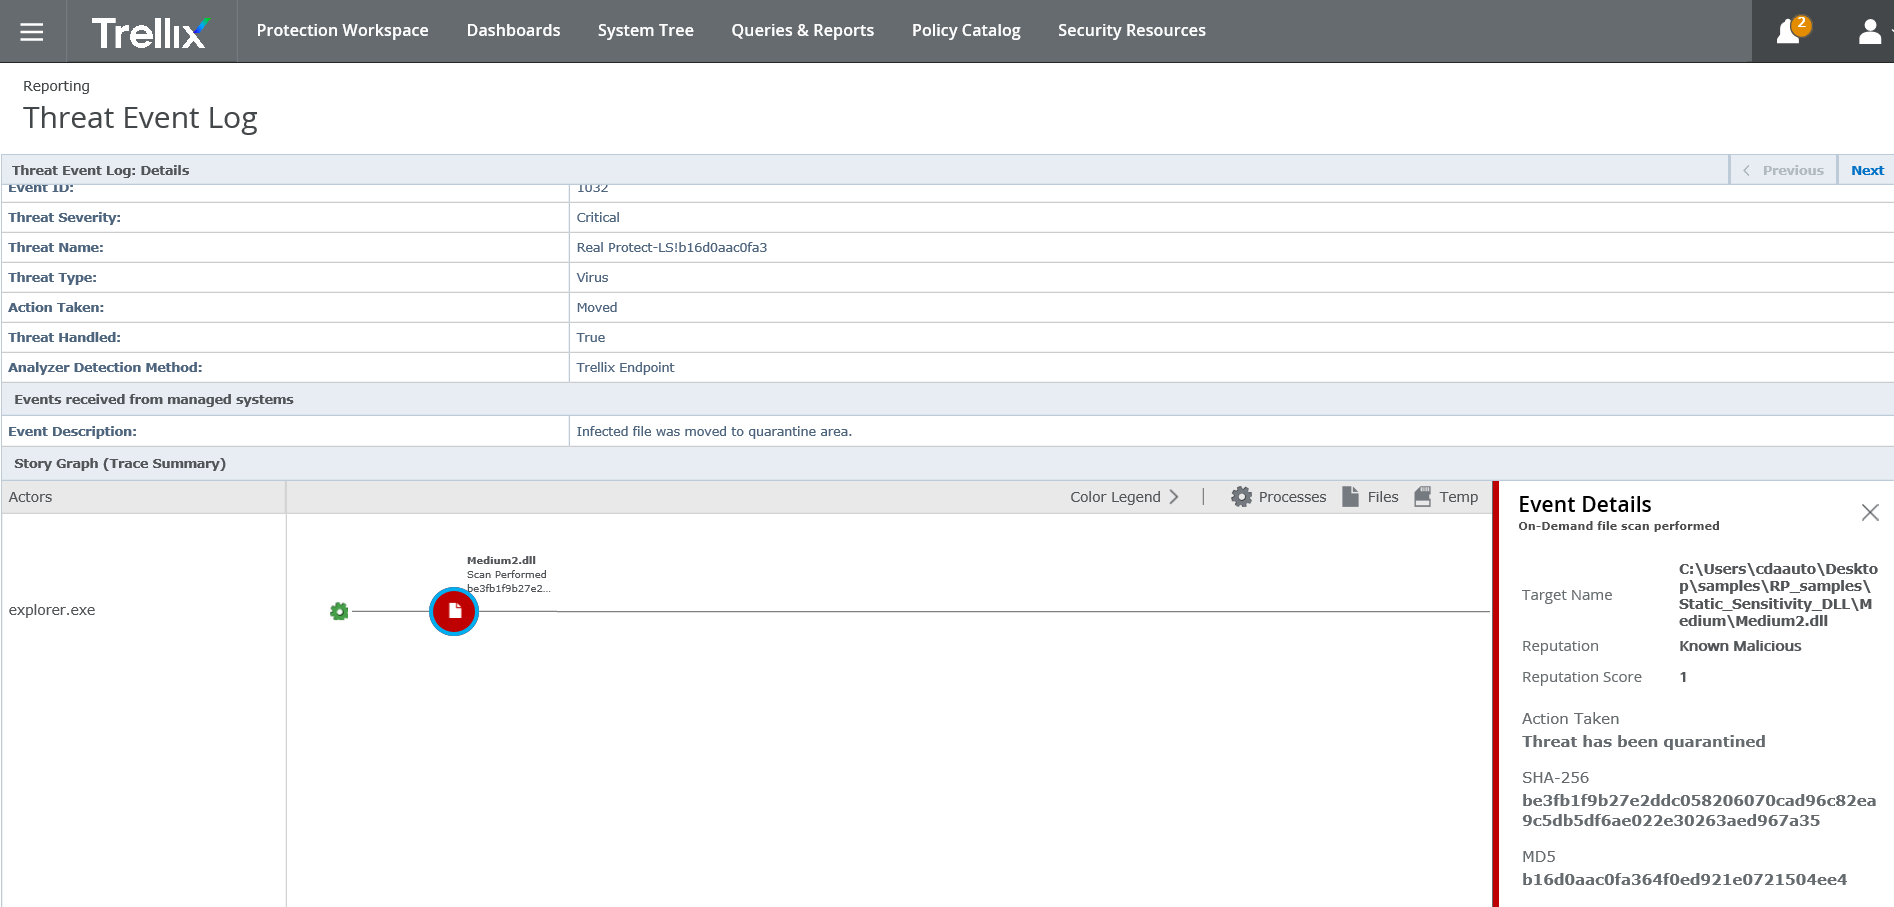1894x907 pixels.
Task: Open Protection Workspace menu
Action: (342, 31)
